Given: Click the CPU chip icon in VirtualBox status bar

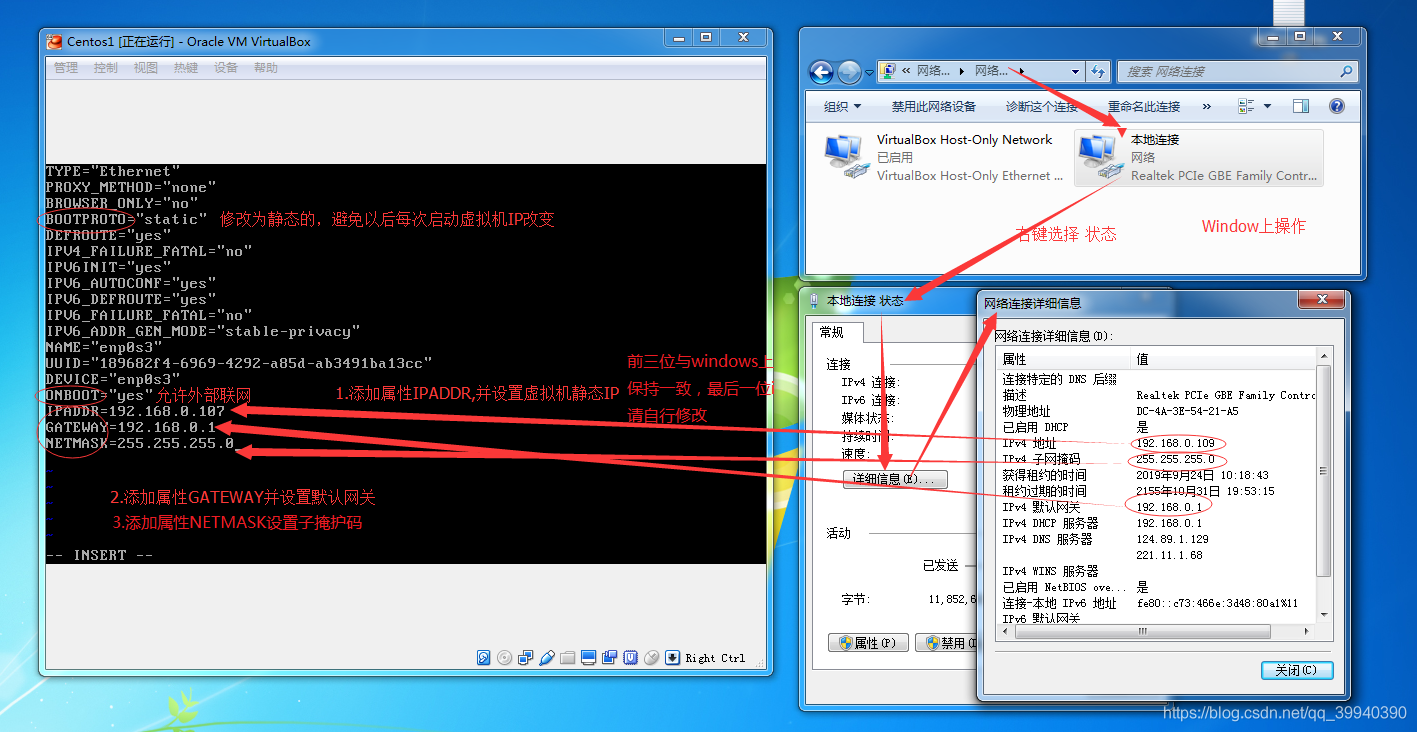Looking at the screenshot, I should tap(630, 657).
